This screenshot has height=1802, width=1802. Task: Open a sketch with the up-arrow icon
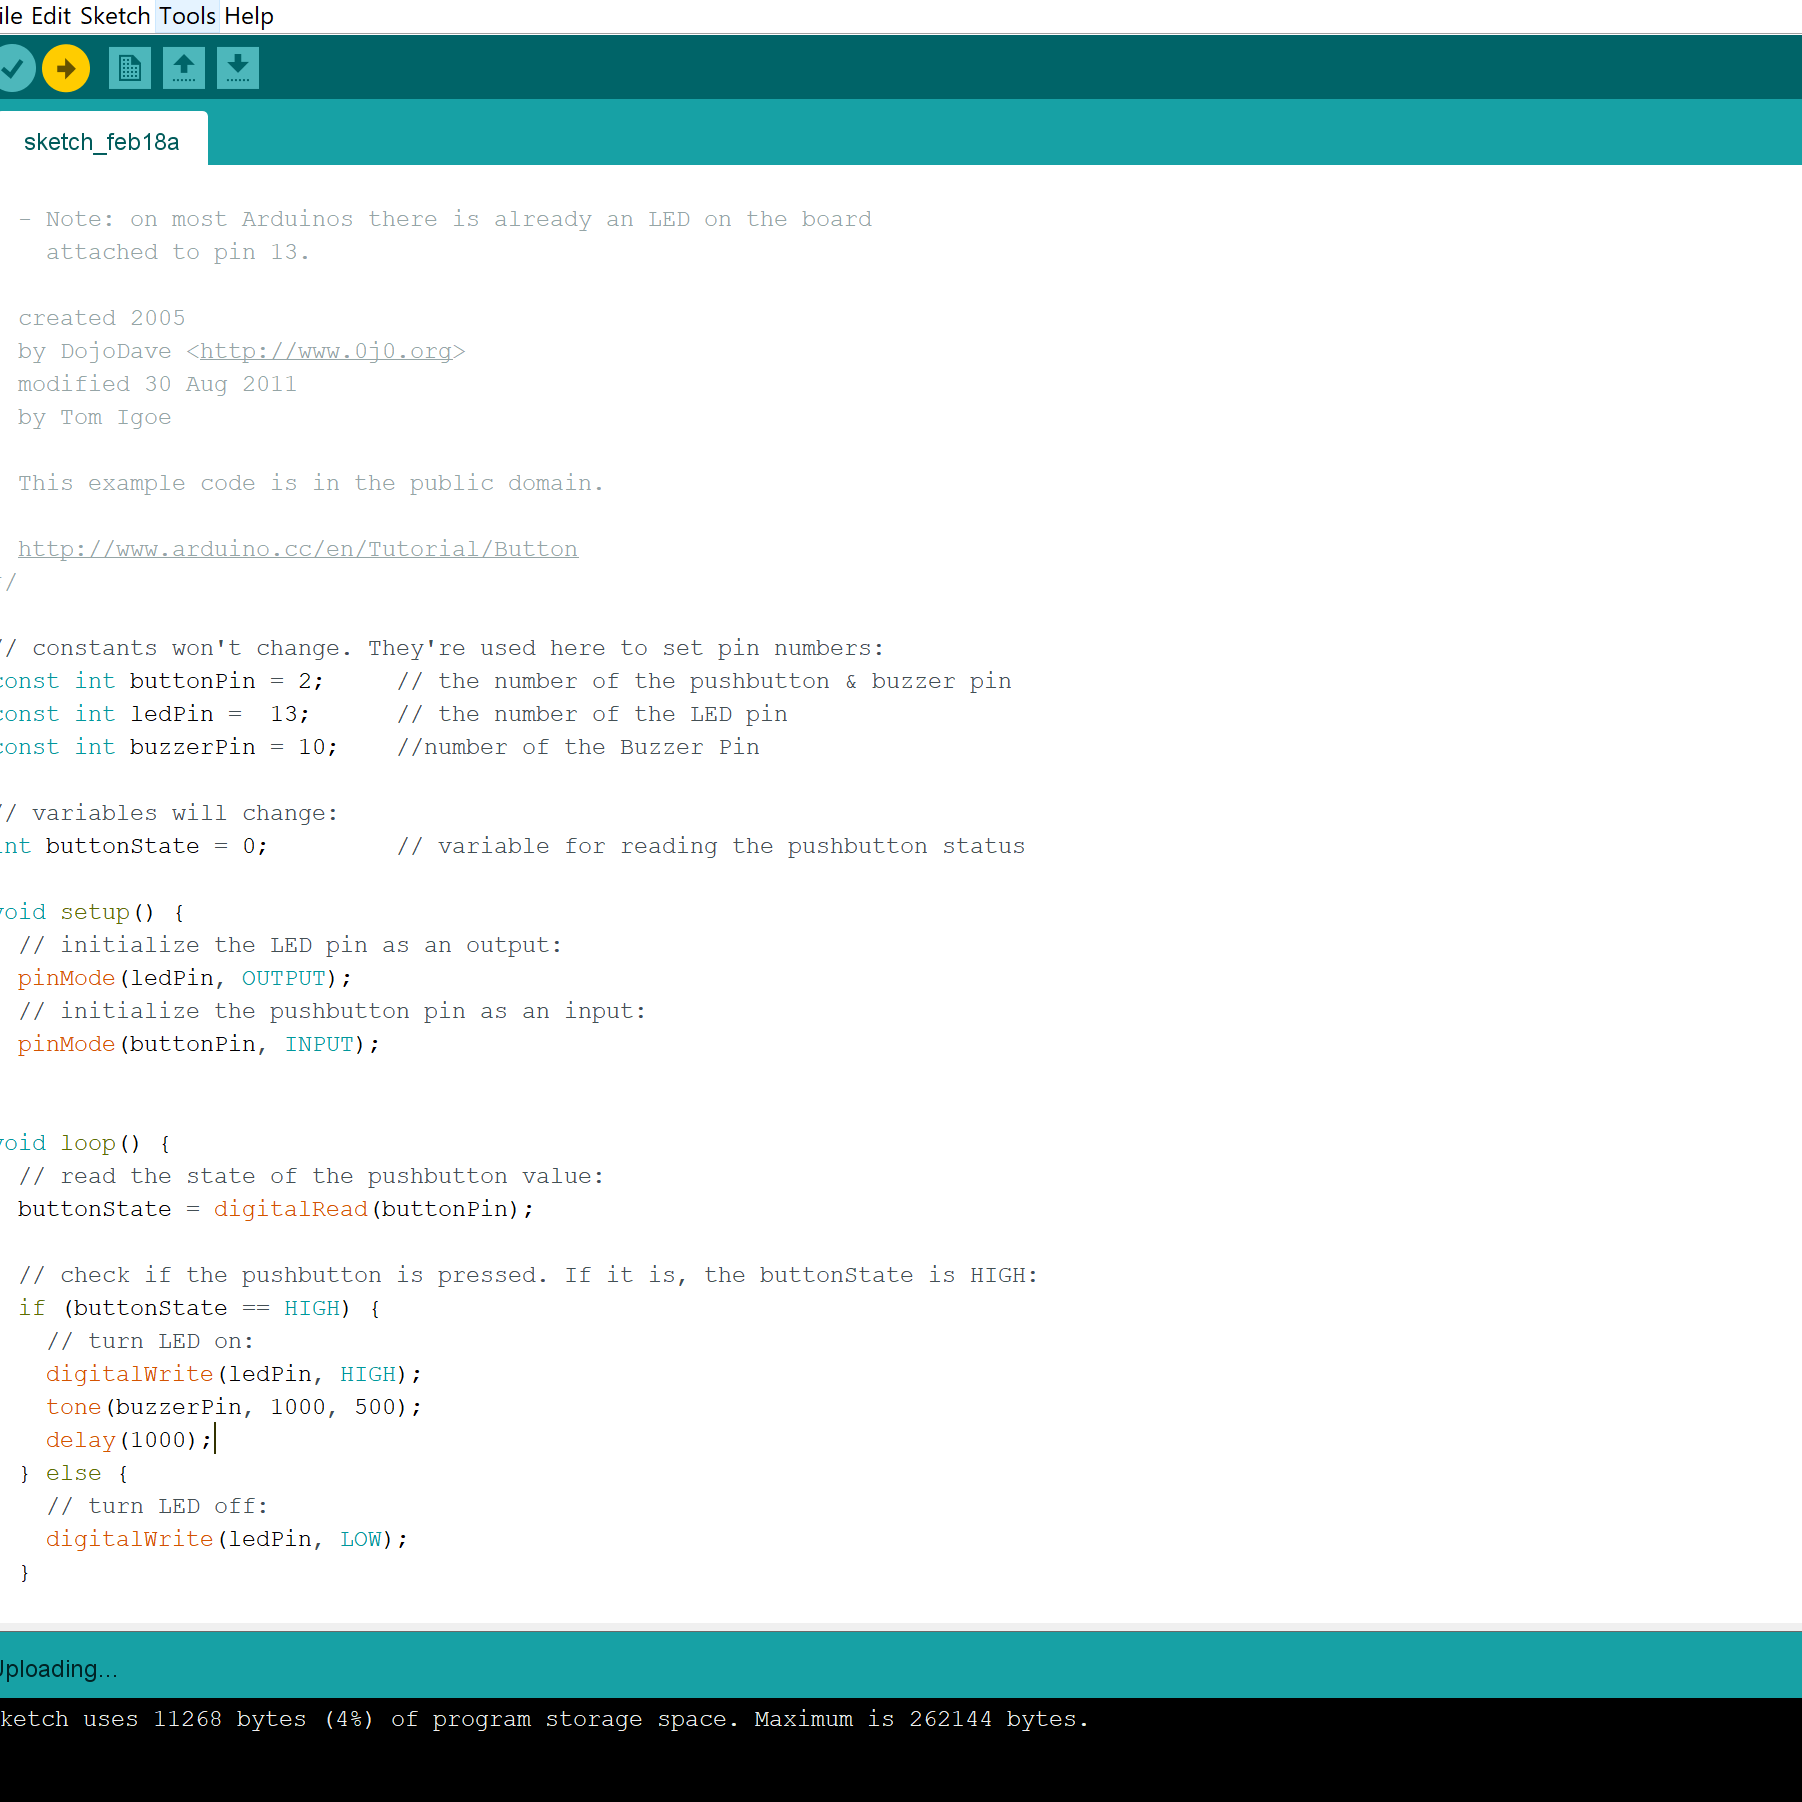[x=184, y=68]
